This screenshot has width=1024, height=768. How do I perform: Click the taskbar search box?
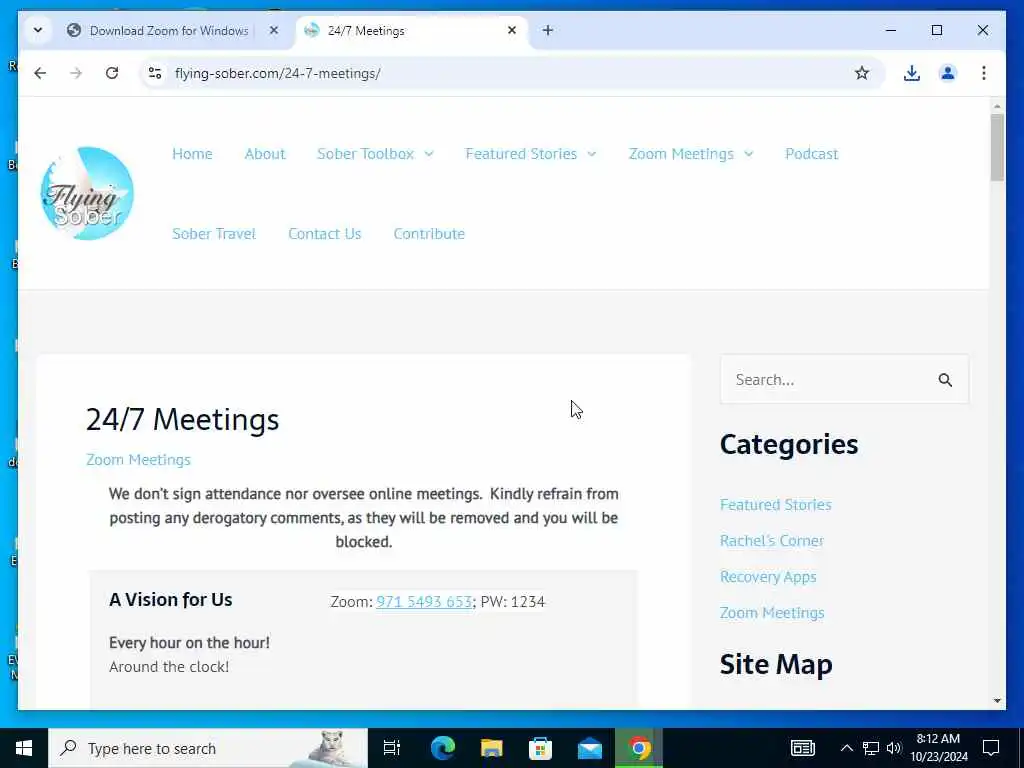click(x=208, y=748)
